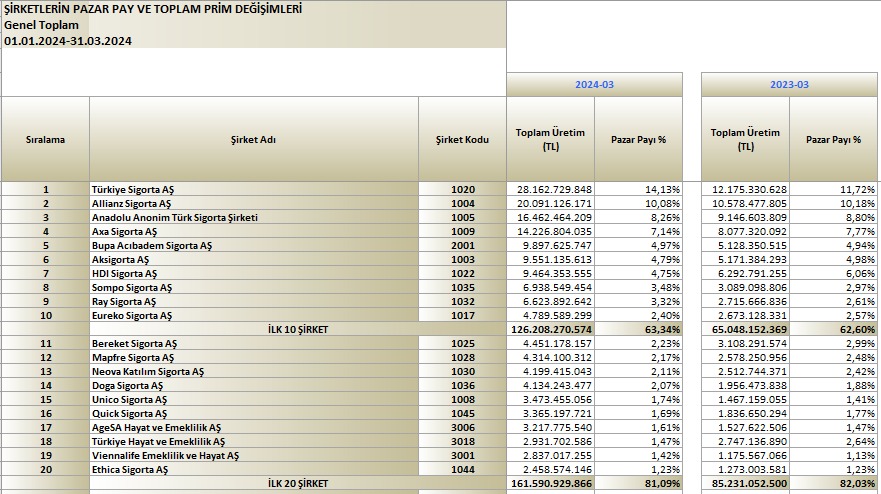The width and height of the screenshot is (881, 494).
Task: Click 'Pazar Payı %' header under 2023-03
Action: click(x=834, y=139)
